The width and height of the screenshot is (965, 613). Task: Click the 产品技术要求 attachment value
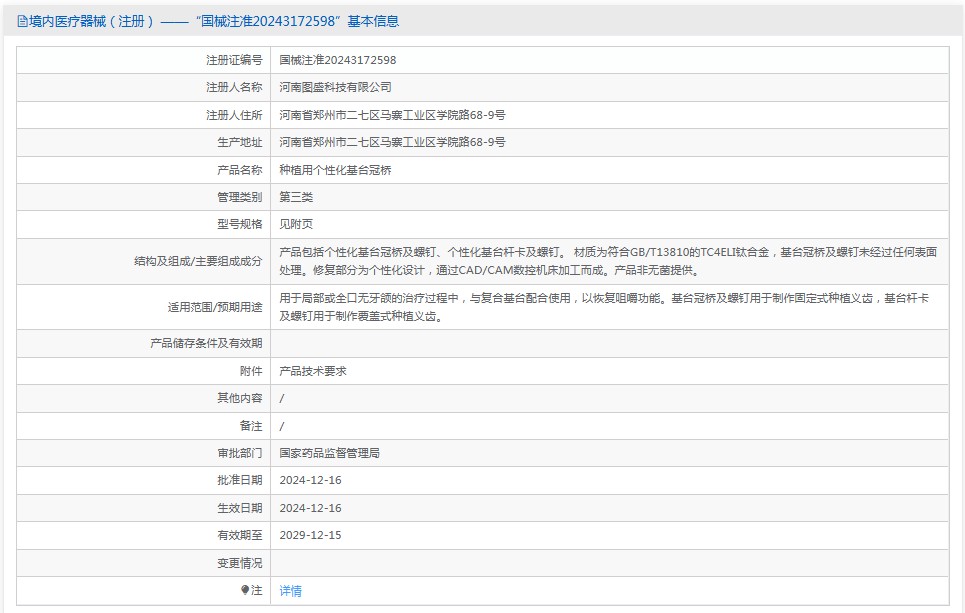(x=313, y=371)
